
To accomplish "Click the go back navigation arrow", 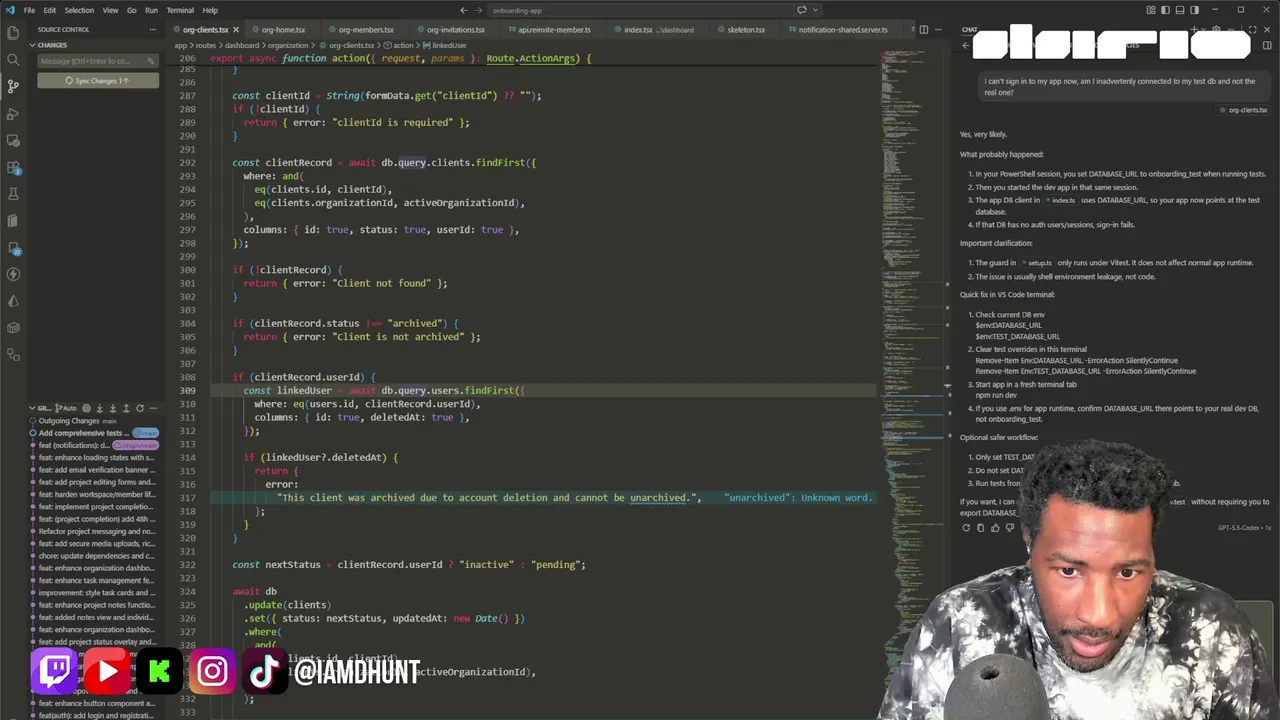I will tap(463, 10).
